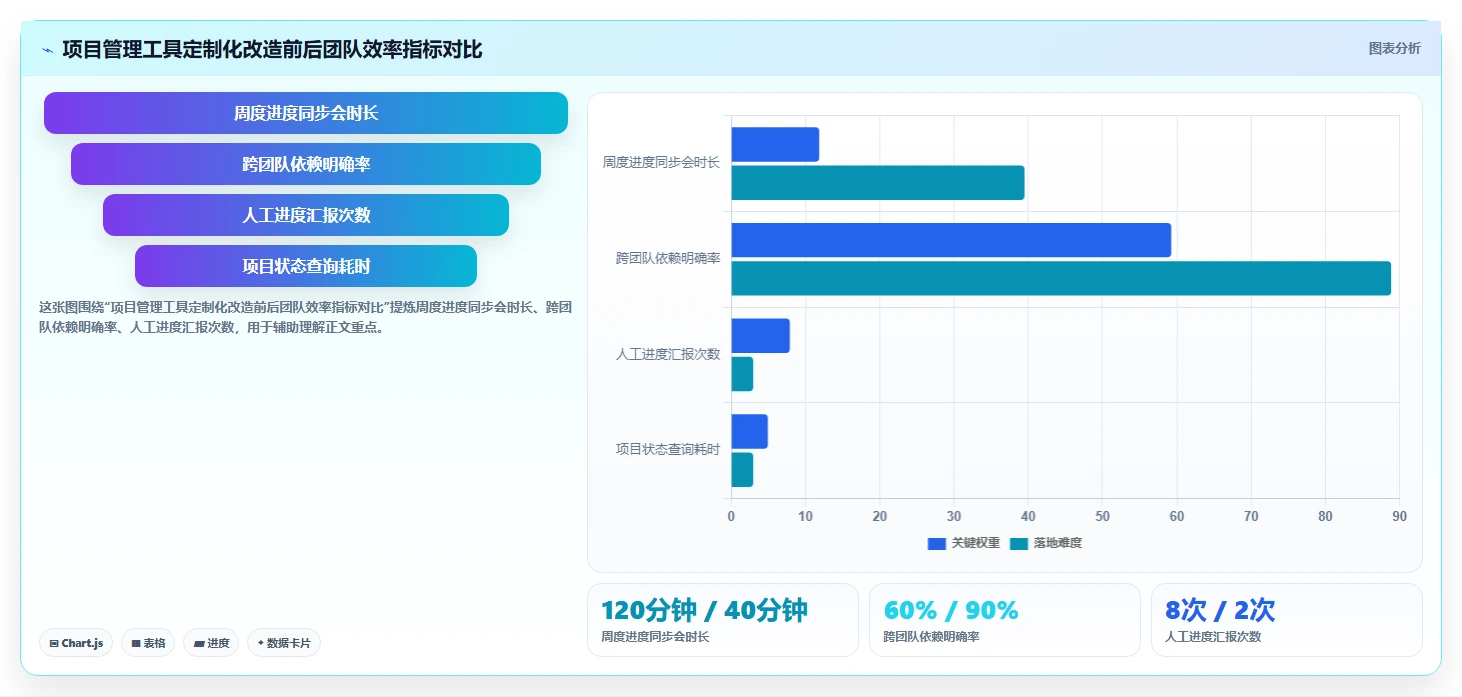
Task: Click the teal bar for 周度进度同步会时长
Action: point(878,183)
